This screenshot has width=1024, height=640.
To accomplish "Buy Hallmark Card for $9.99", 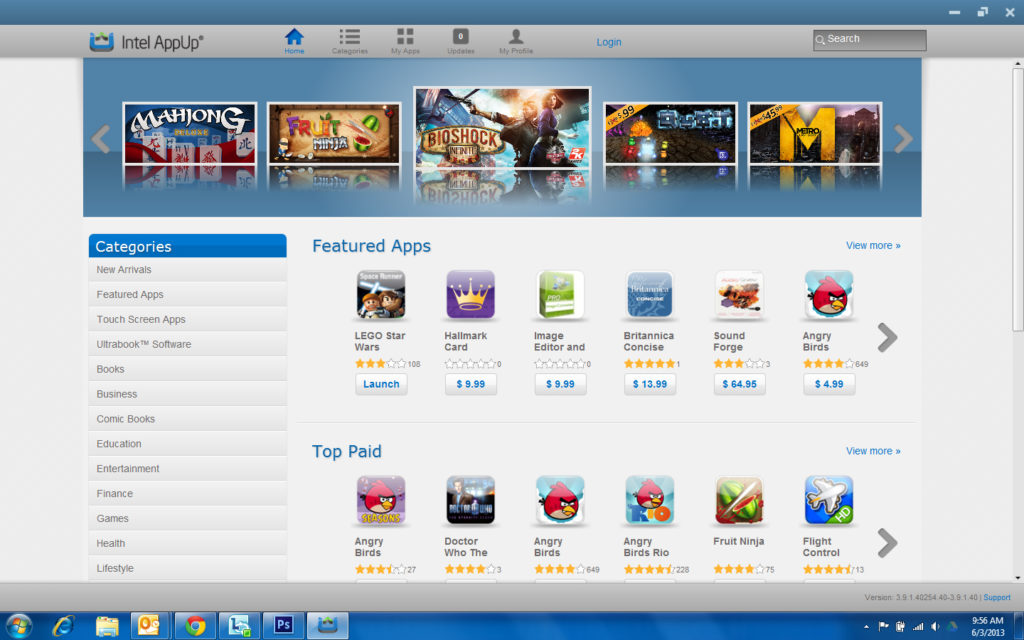I will coord(471,384).
